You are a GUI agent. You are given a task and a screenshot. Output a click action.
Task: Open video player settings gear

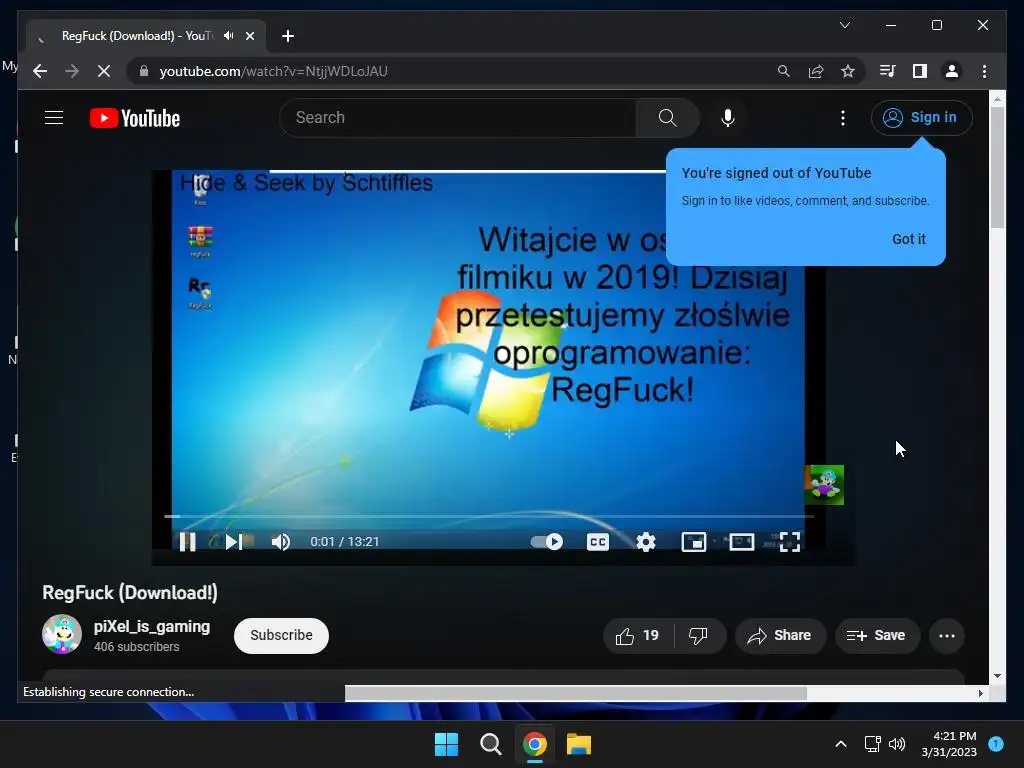(645, 541)
